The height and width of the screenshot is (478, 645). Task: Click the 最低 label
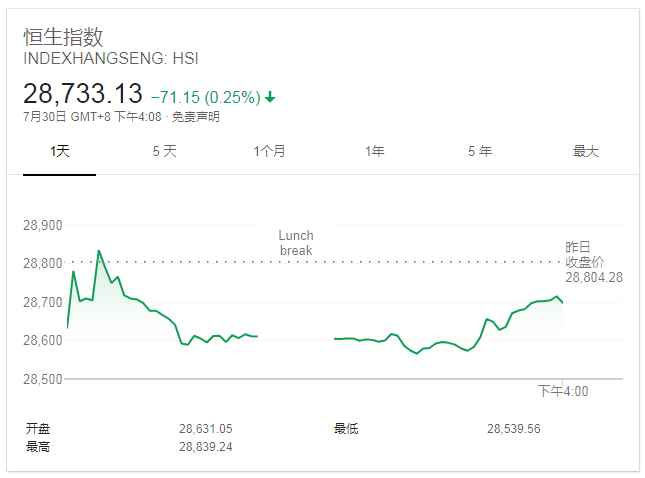point(346,429)
